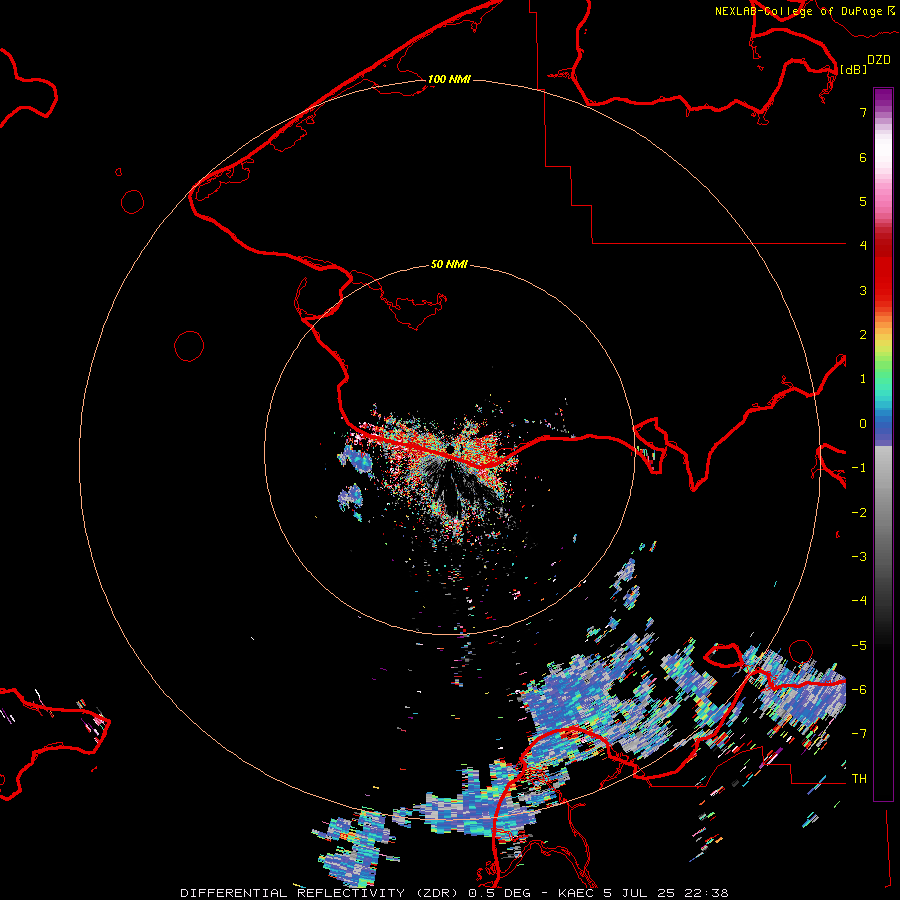Image resolution: width=900 pixels, height=900 pixels.
Task: Click the 1 value on the color scale
Action: pyautogui.click(x=863, y=379)
